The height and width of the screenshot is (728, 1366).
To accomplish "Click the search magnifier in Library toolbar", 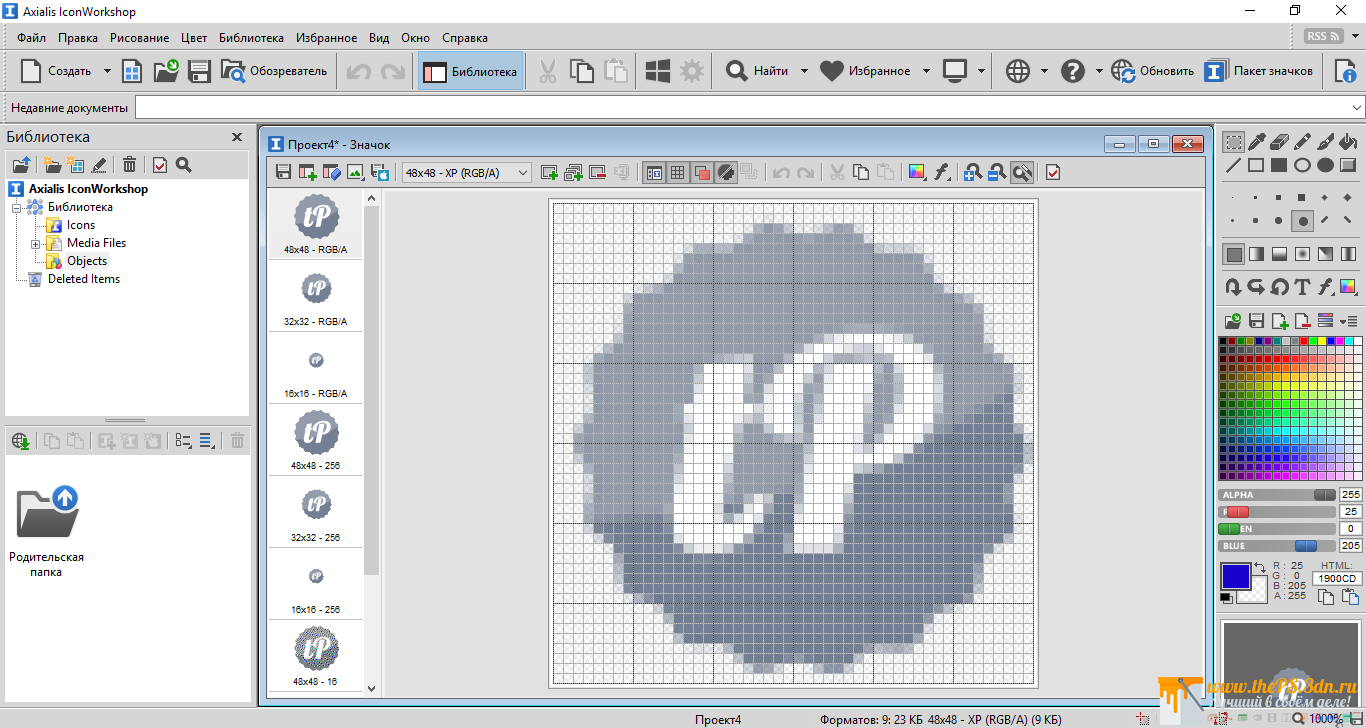I will click(x=184, y=165).
